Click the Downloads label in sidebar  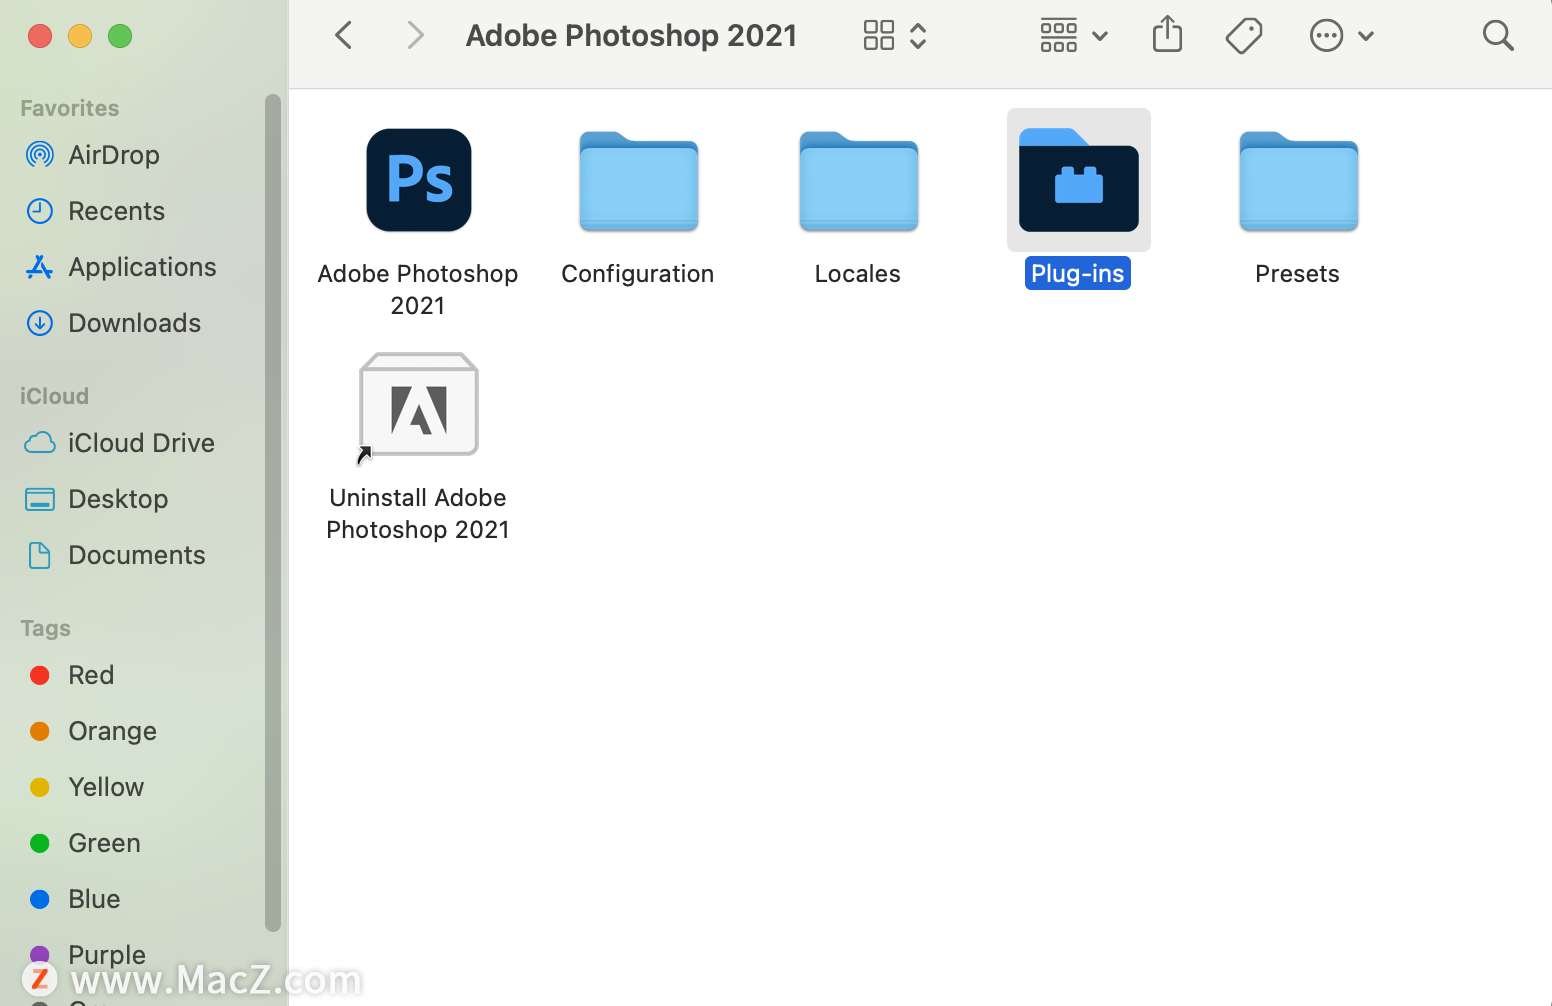click(x=134, y=323)
